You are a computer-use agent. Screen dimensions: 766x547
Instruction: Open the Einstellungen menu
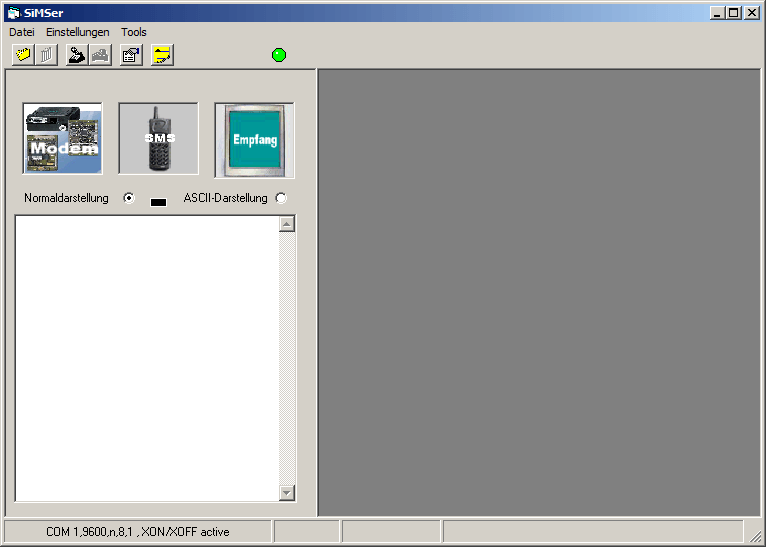(x=78, y=32)
